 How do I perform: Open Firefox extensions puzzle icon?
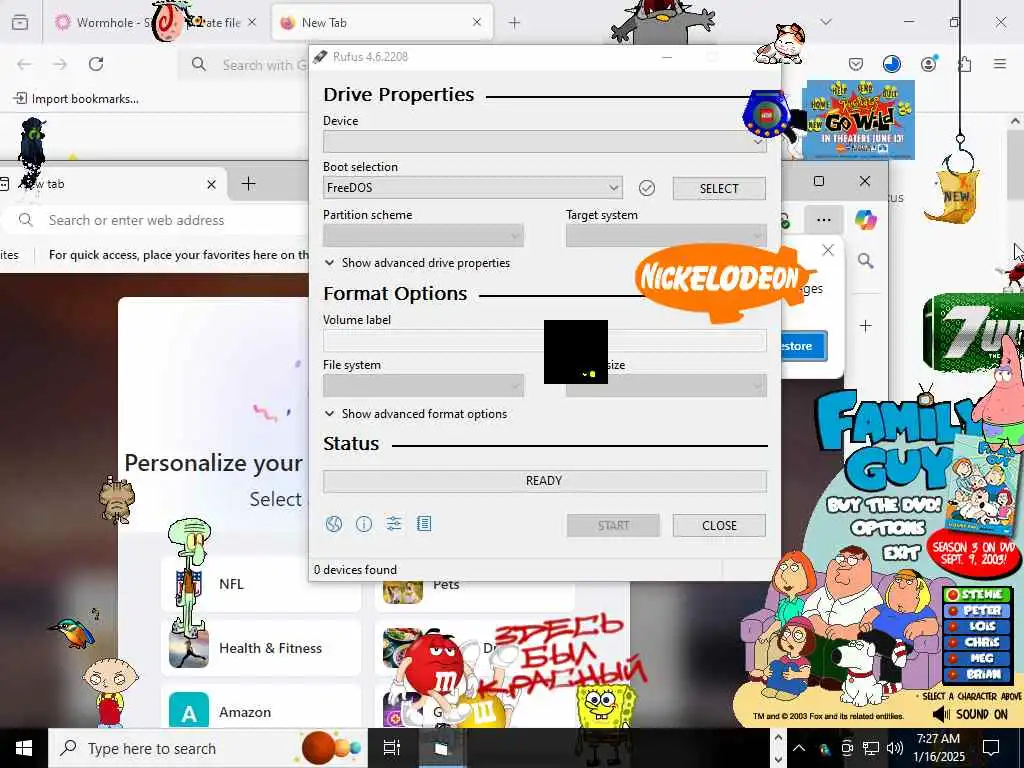pos(964,64)
